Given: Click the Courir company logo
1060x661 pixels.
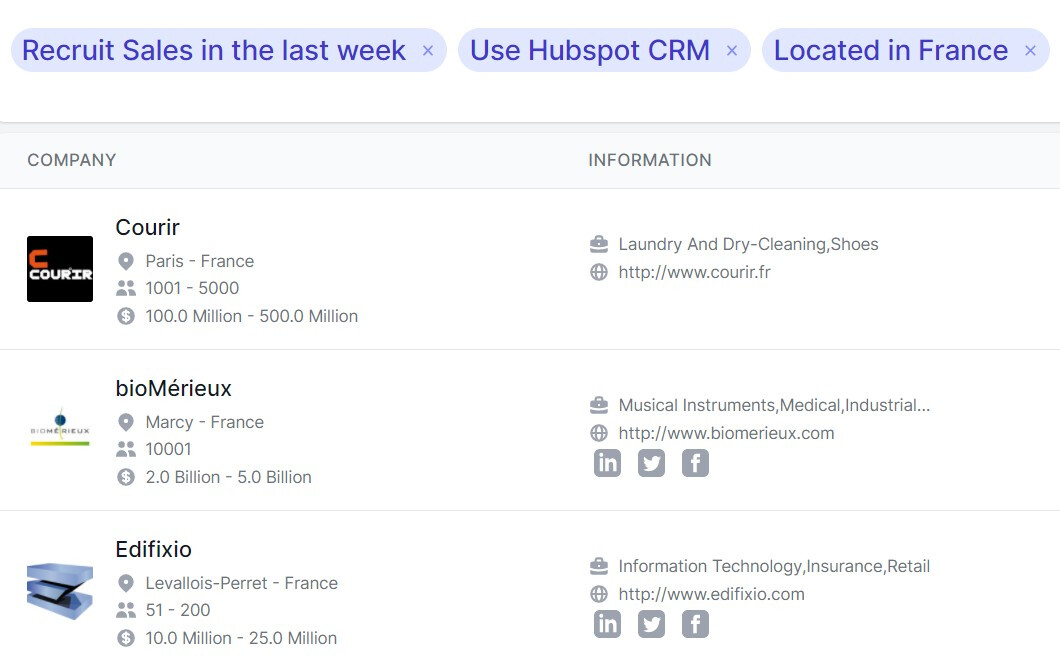Looking at the screenshot, I should pos(60,269).
